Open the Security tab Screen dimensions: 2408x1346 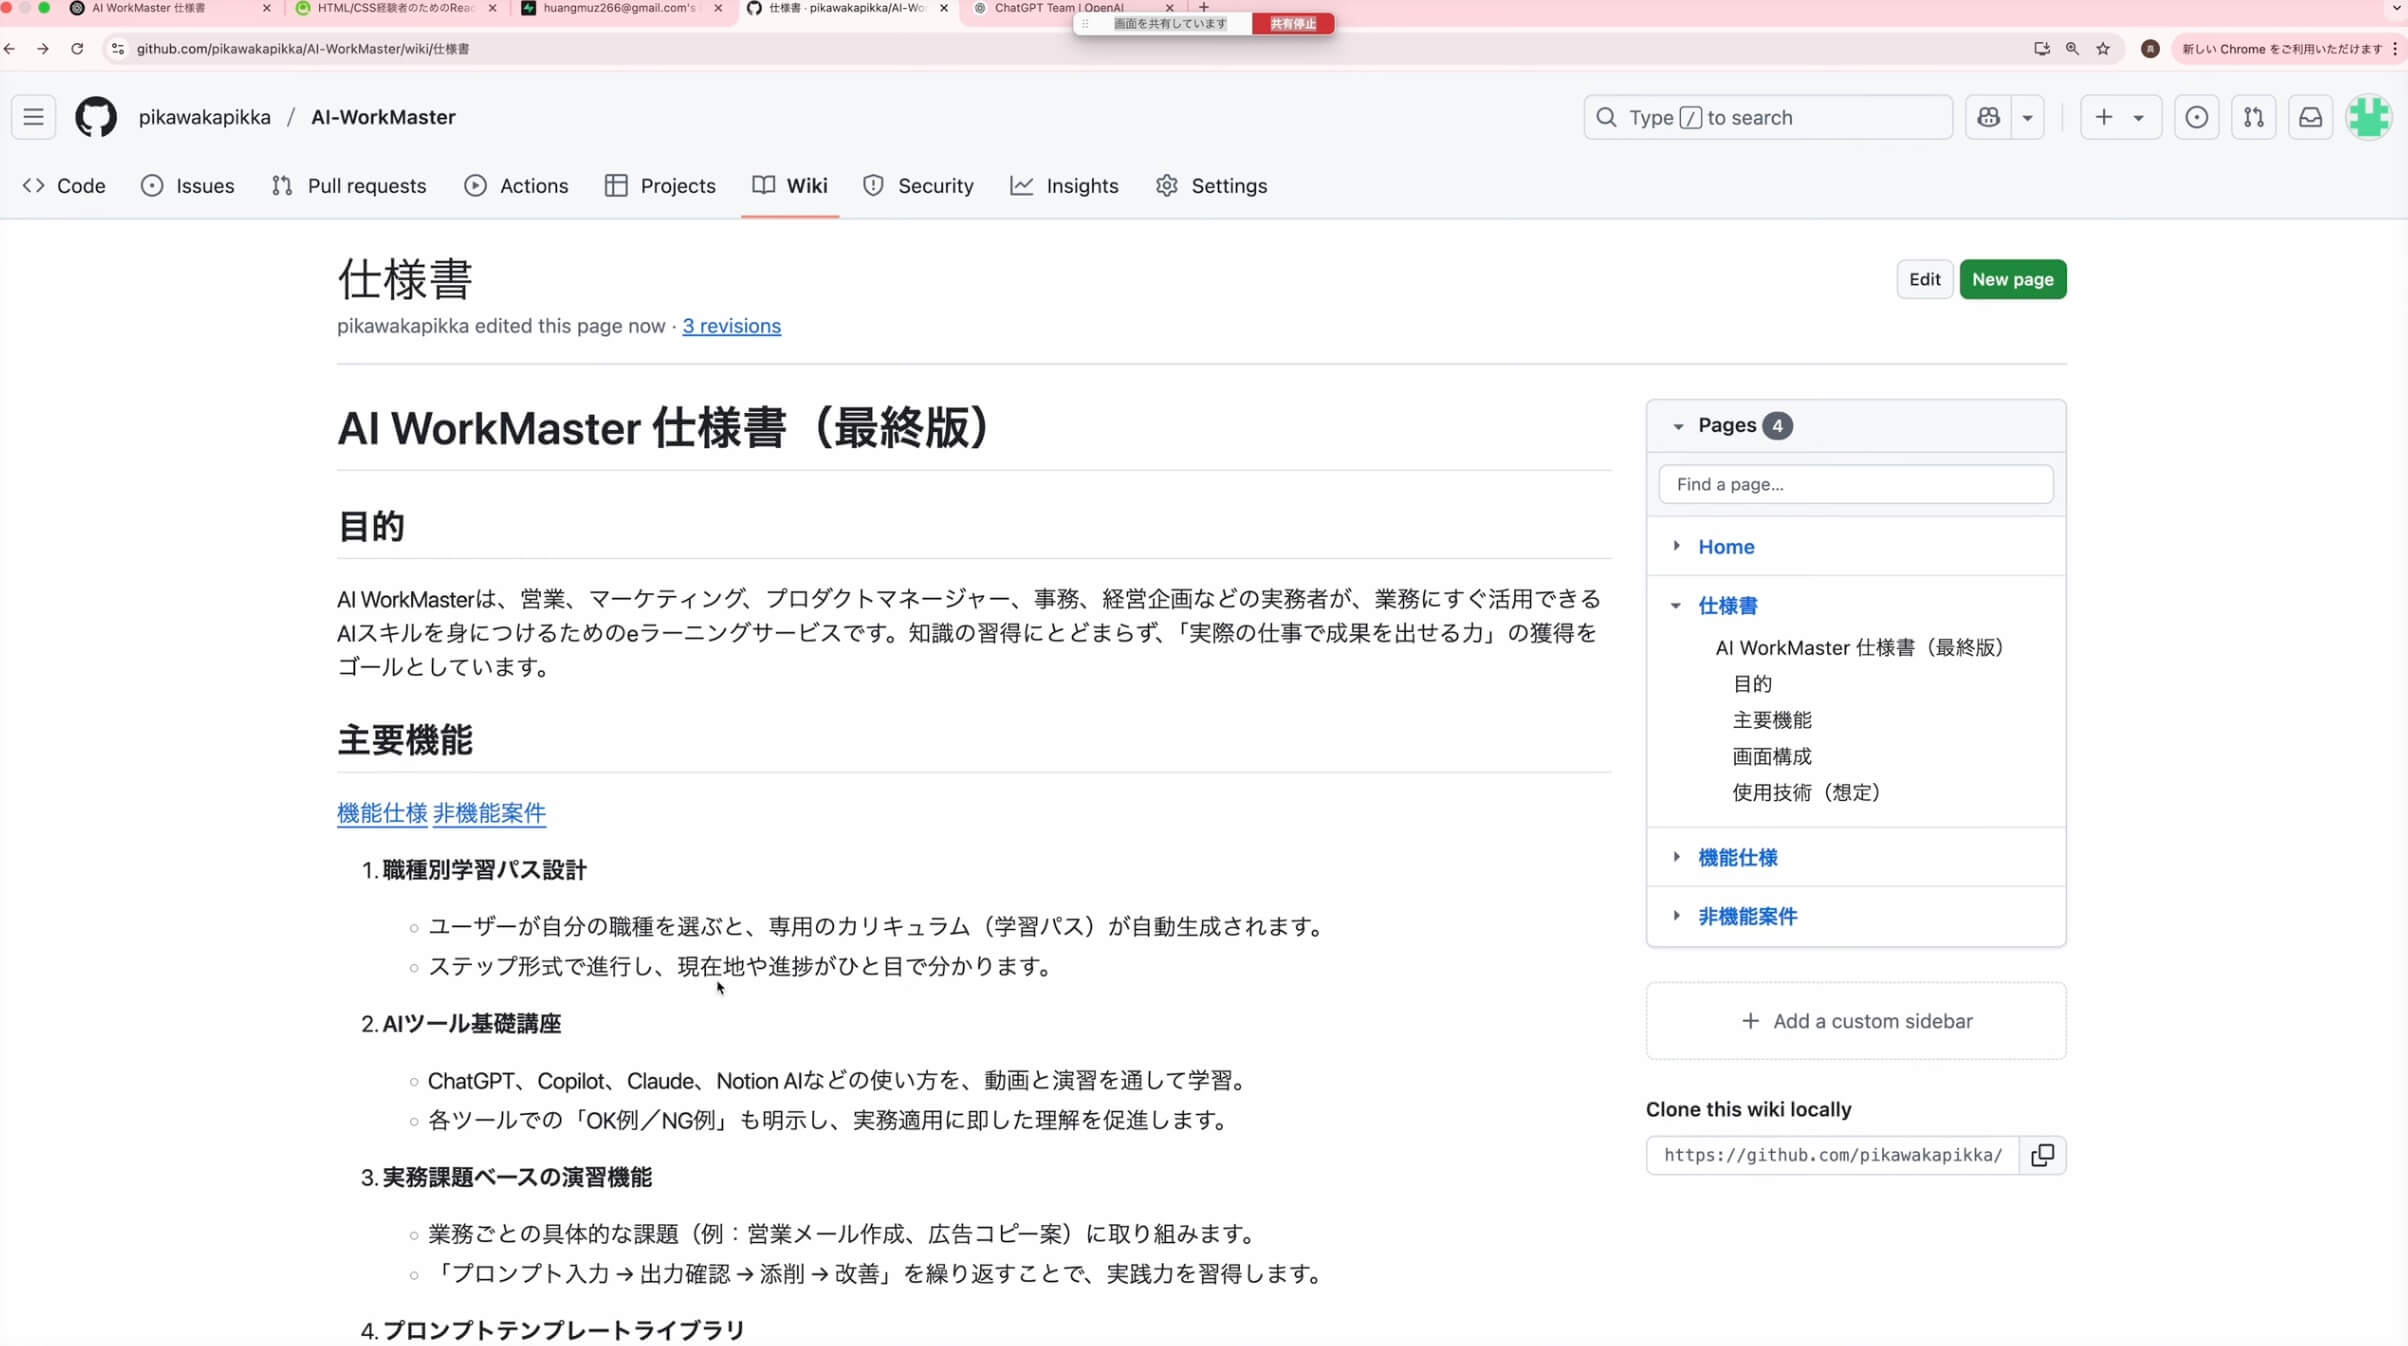coord(918,186)
